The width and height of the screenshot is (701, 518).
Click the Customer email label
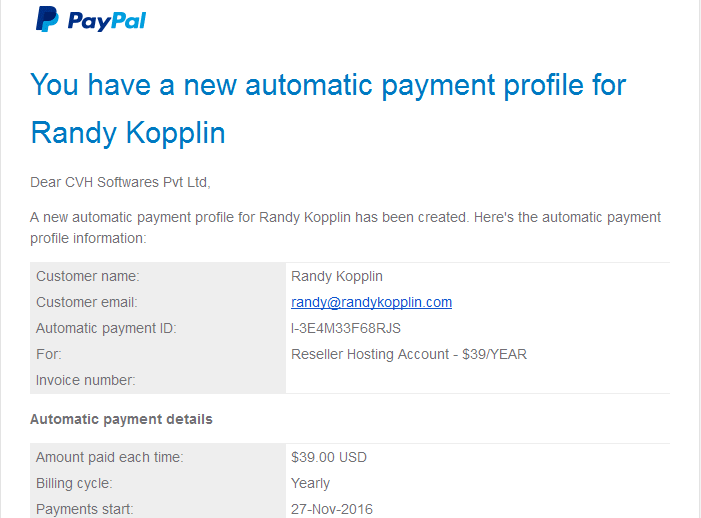coord(87,302)
